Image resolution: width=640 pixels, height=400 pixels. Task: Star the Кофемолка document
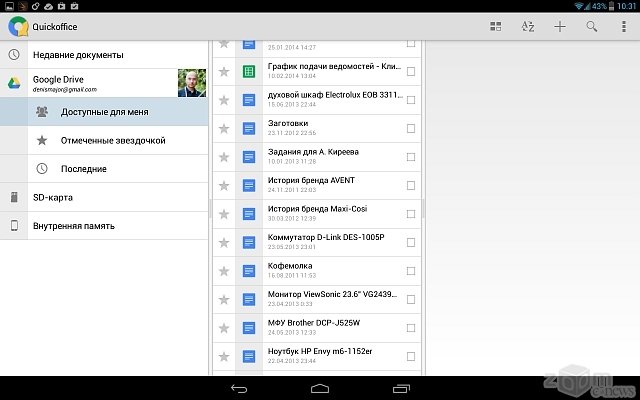(x=224, y=271)
